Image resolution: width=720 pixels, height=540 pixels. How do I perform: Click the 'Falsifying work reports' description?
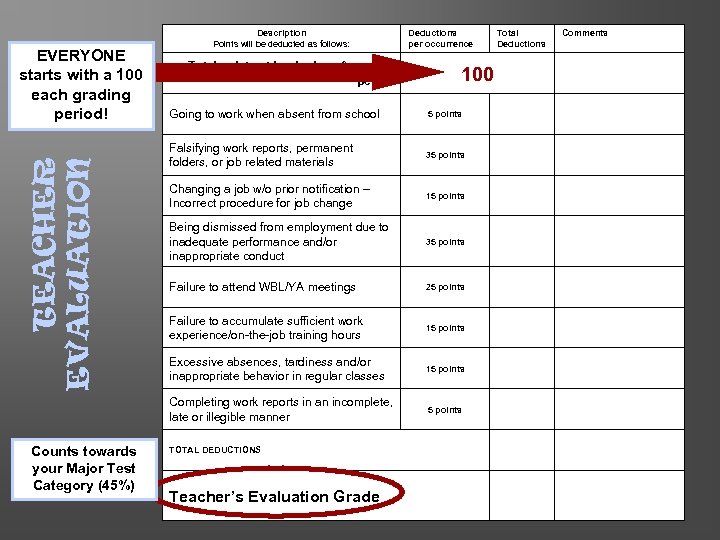pos(261,155)
